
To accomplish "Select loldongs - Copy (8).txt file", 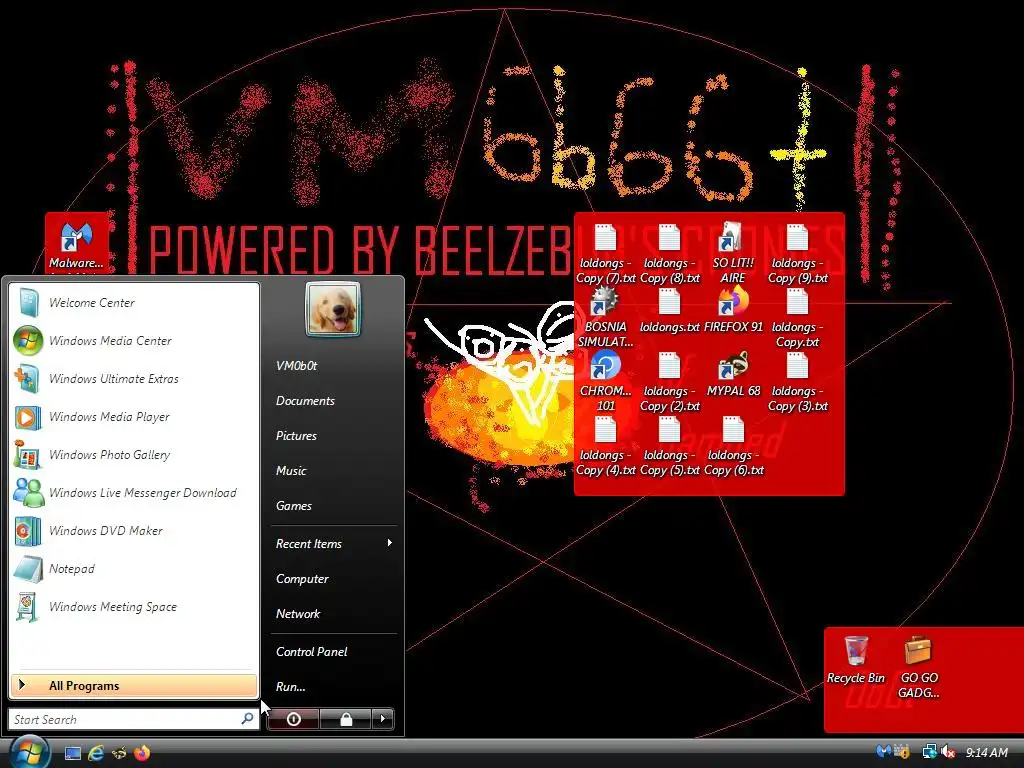I will [669, 254].
